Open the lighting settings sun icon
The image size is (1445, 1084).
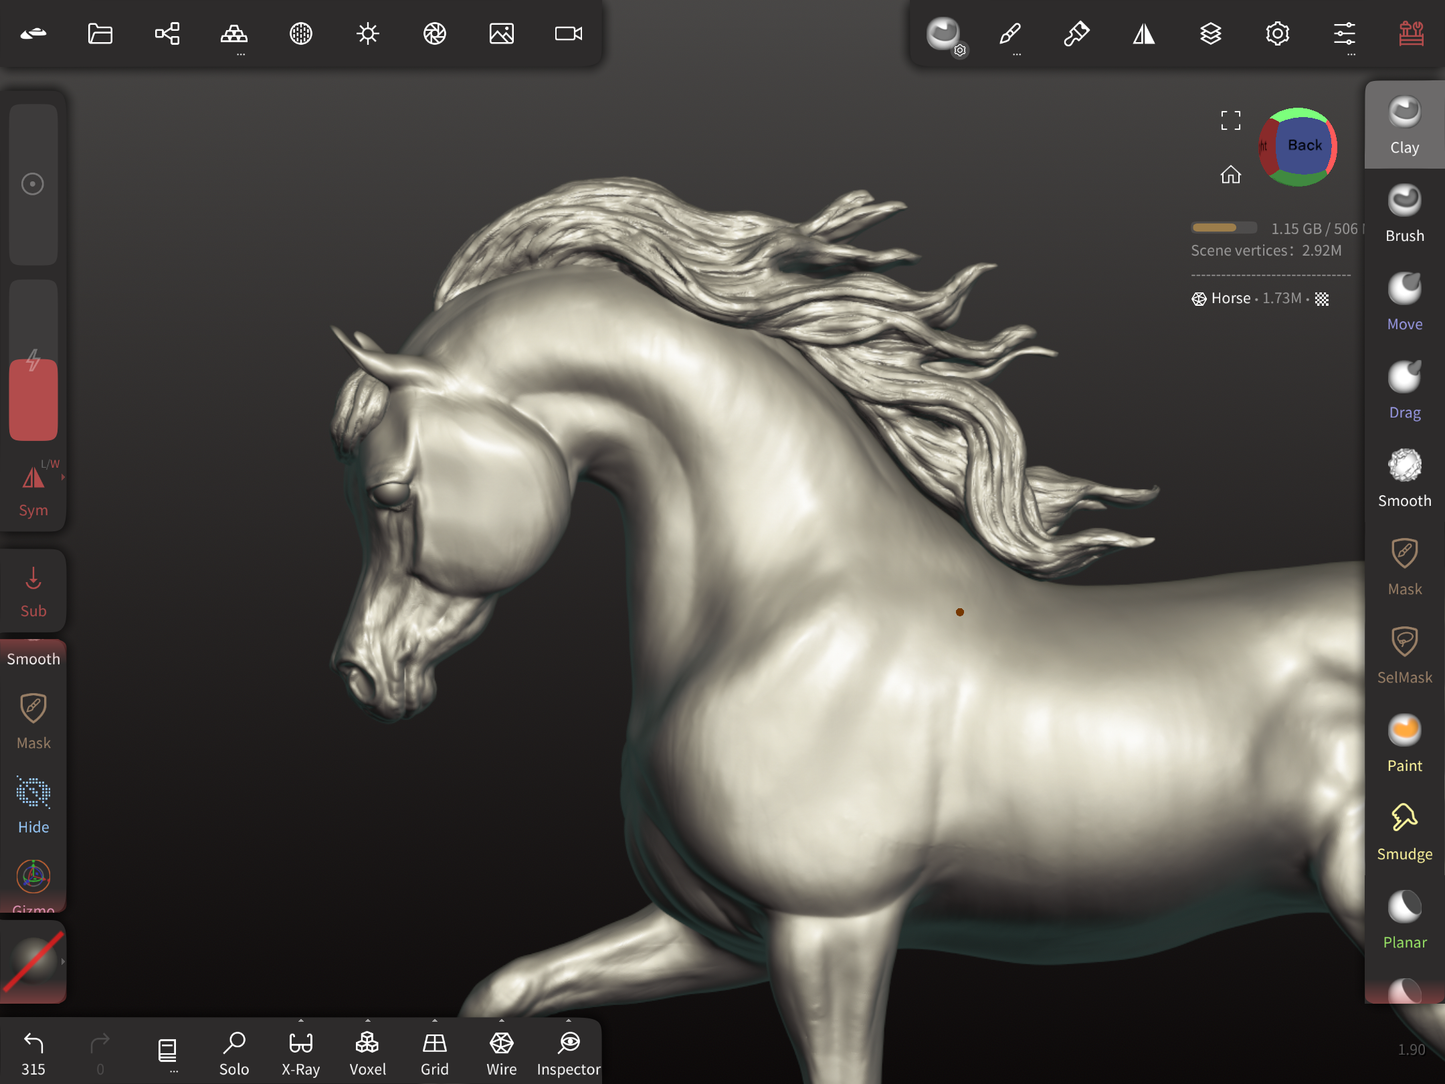(x=368, y=34)
